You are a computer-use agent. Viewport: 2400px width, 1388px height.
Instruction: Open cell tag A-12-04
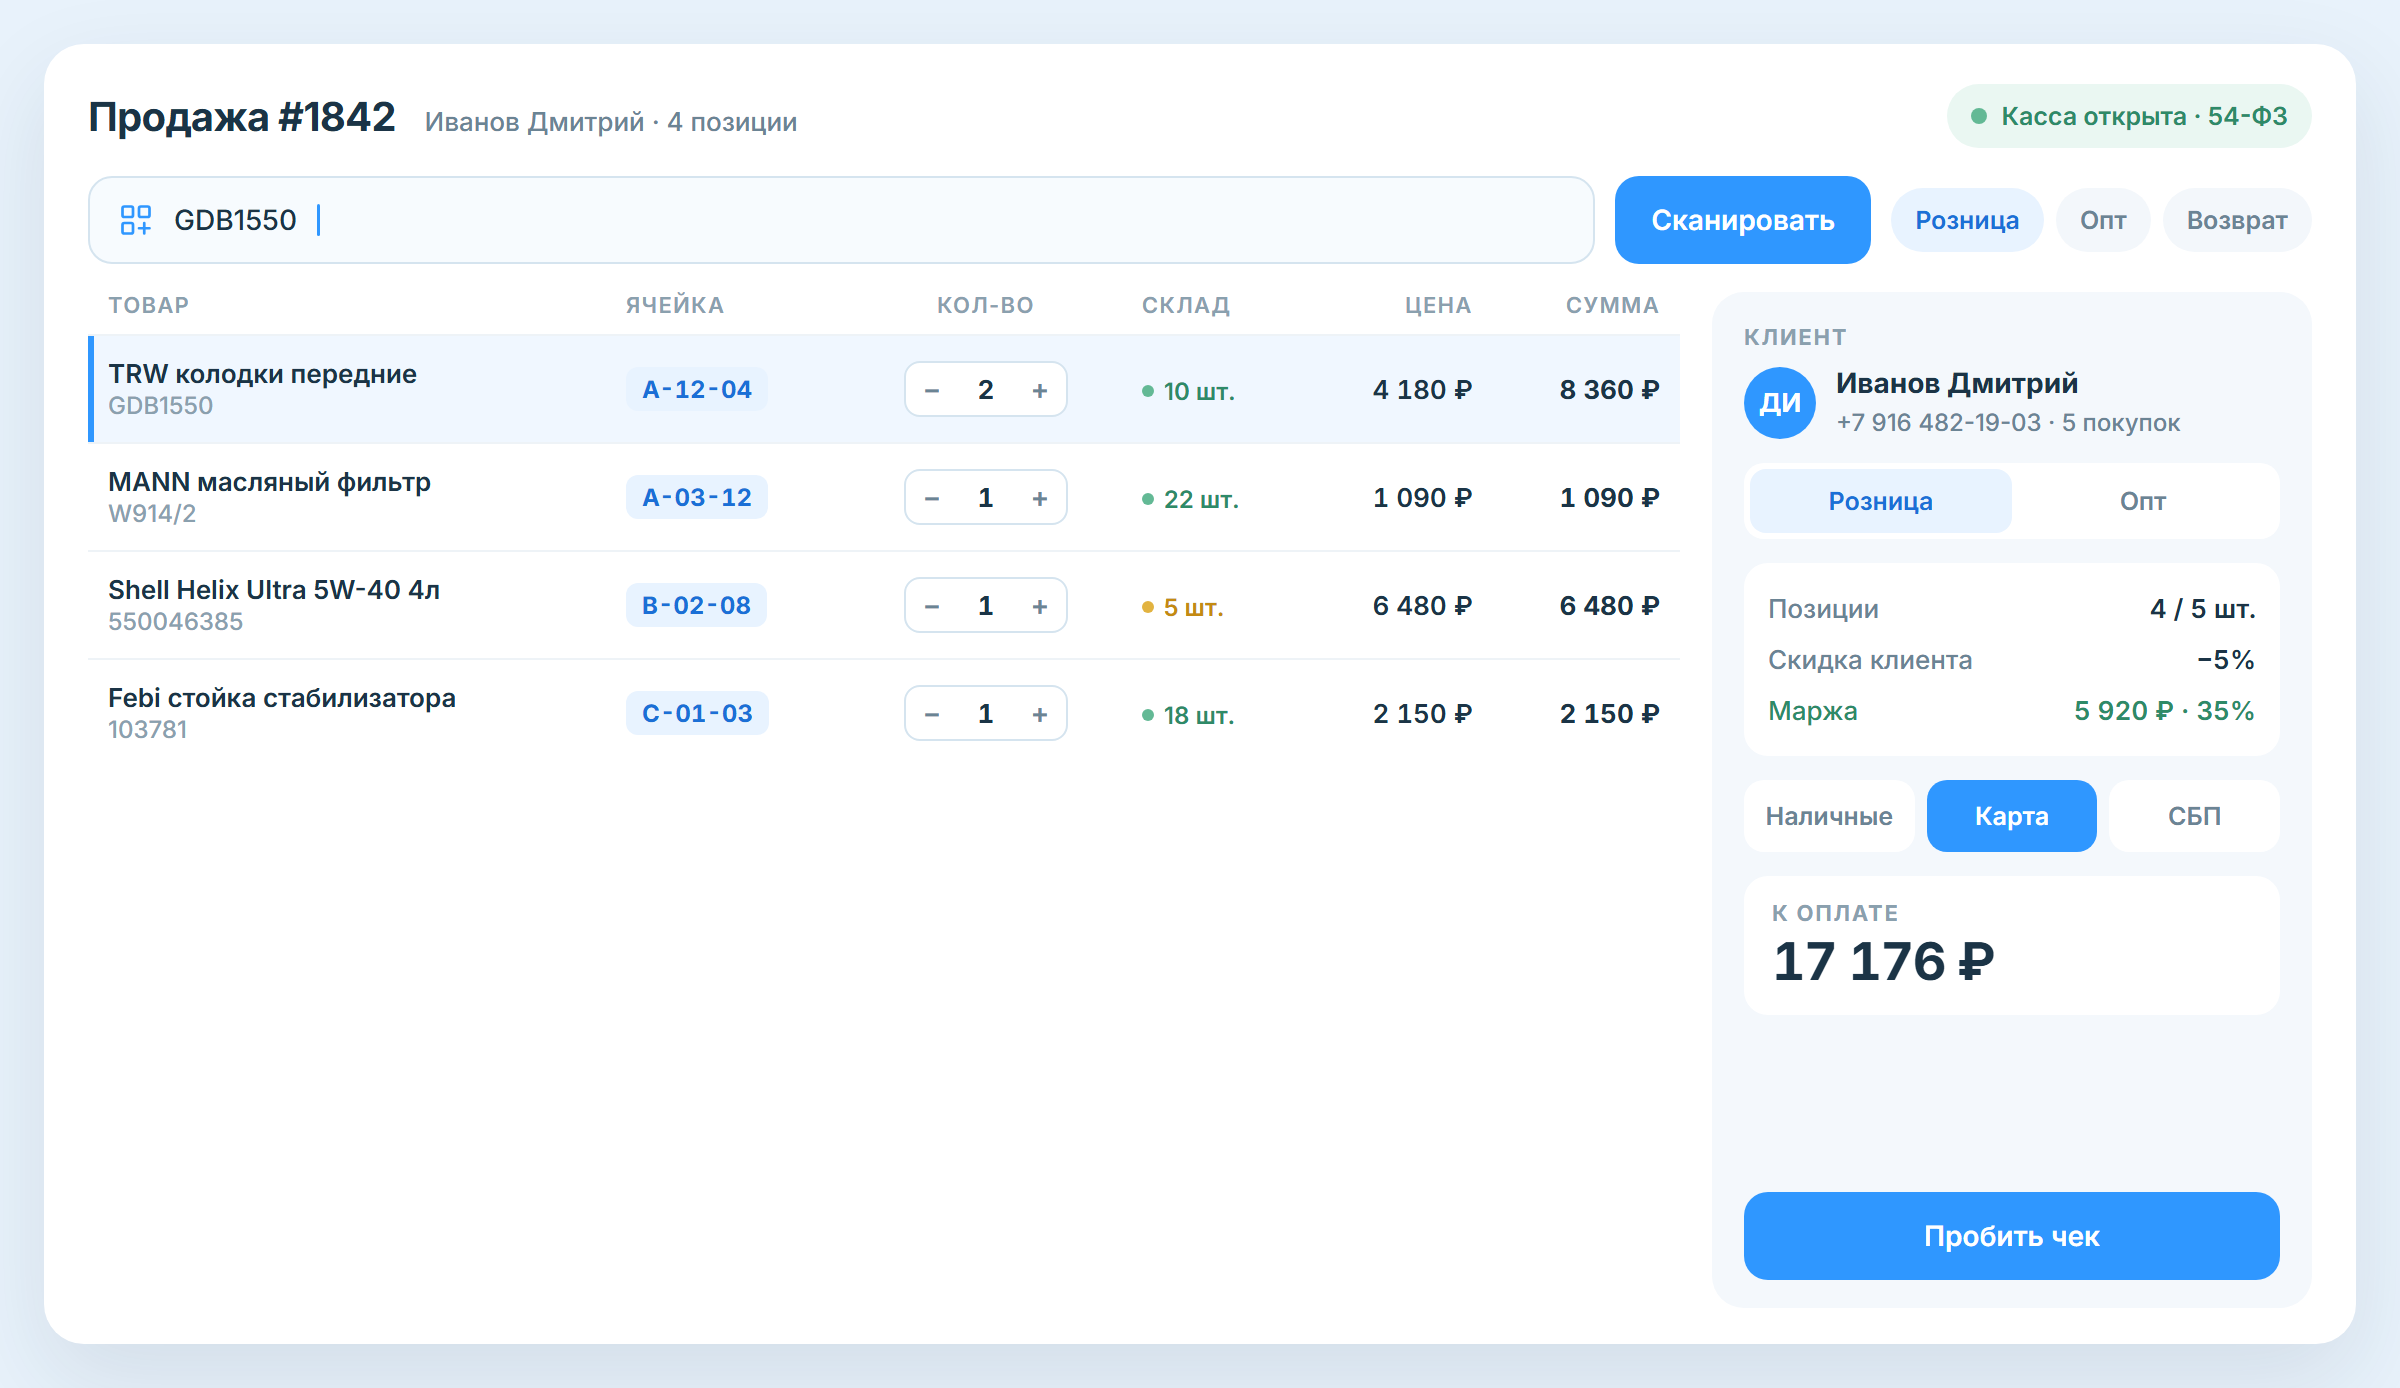click(696, 389)
